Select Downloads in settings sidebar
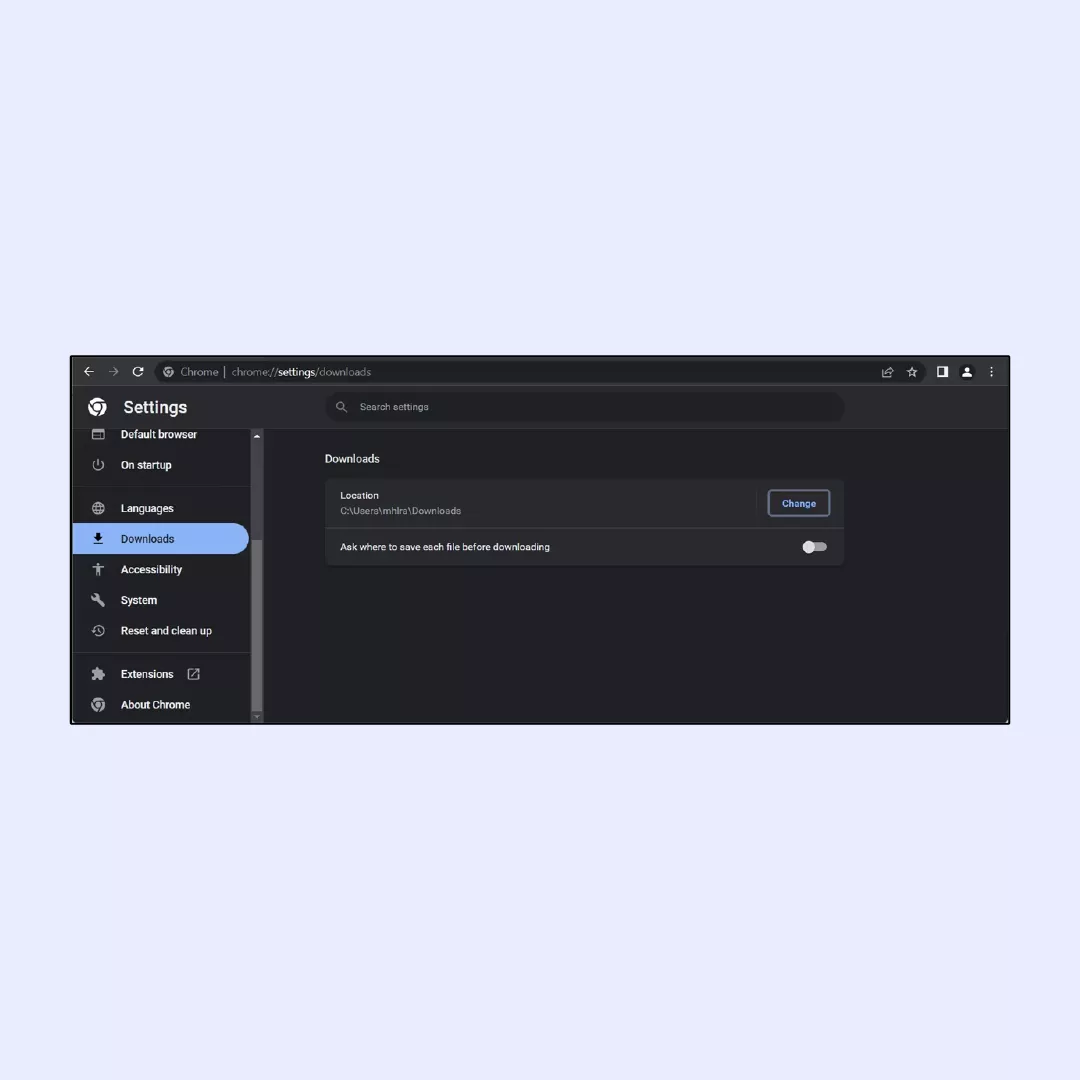1080x1080 pixels. click(160, 539)
